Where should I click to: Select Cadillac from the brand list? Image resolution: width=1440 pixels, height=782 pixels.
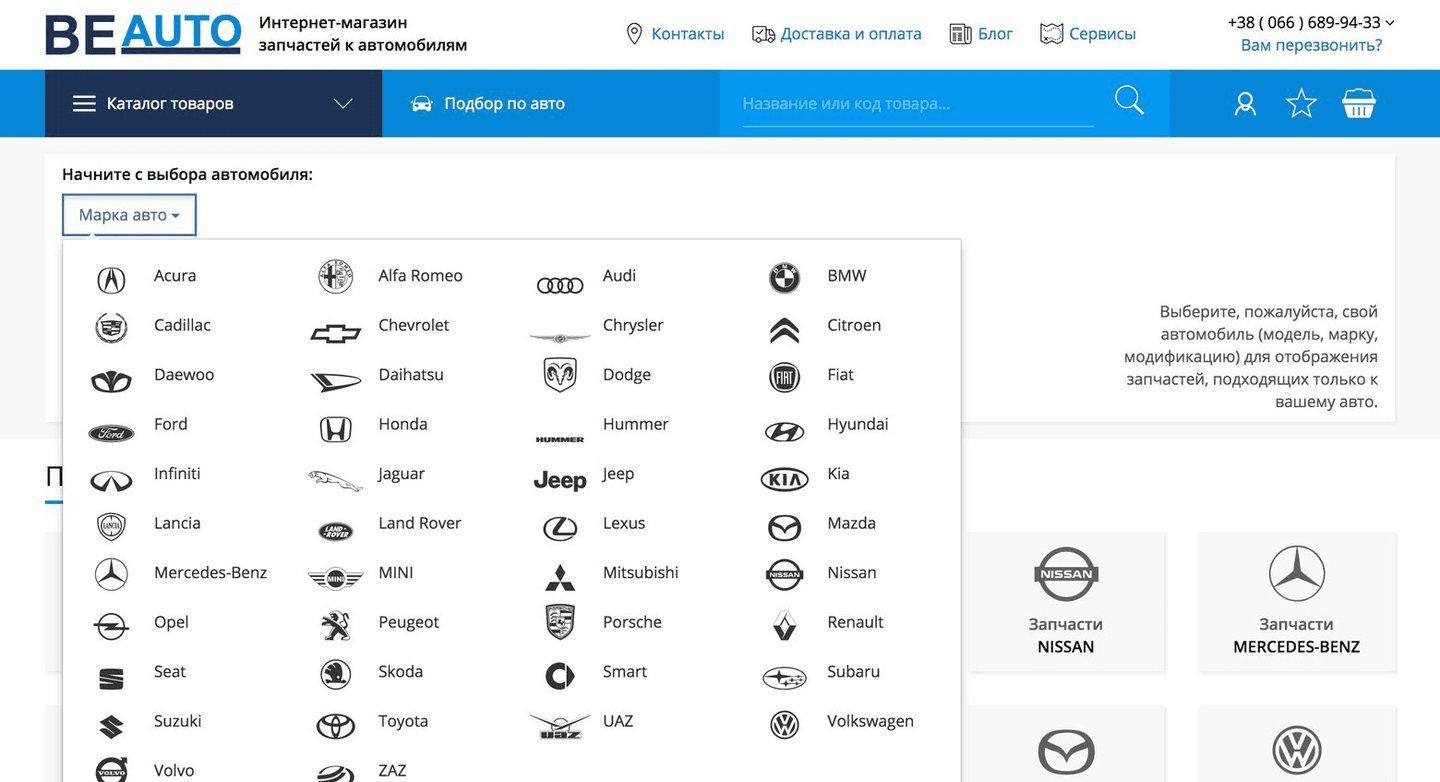182,325
